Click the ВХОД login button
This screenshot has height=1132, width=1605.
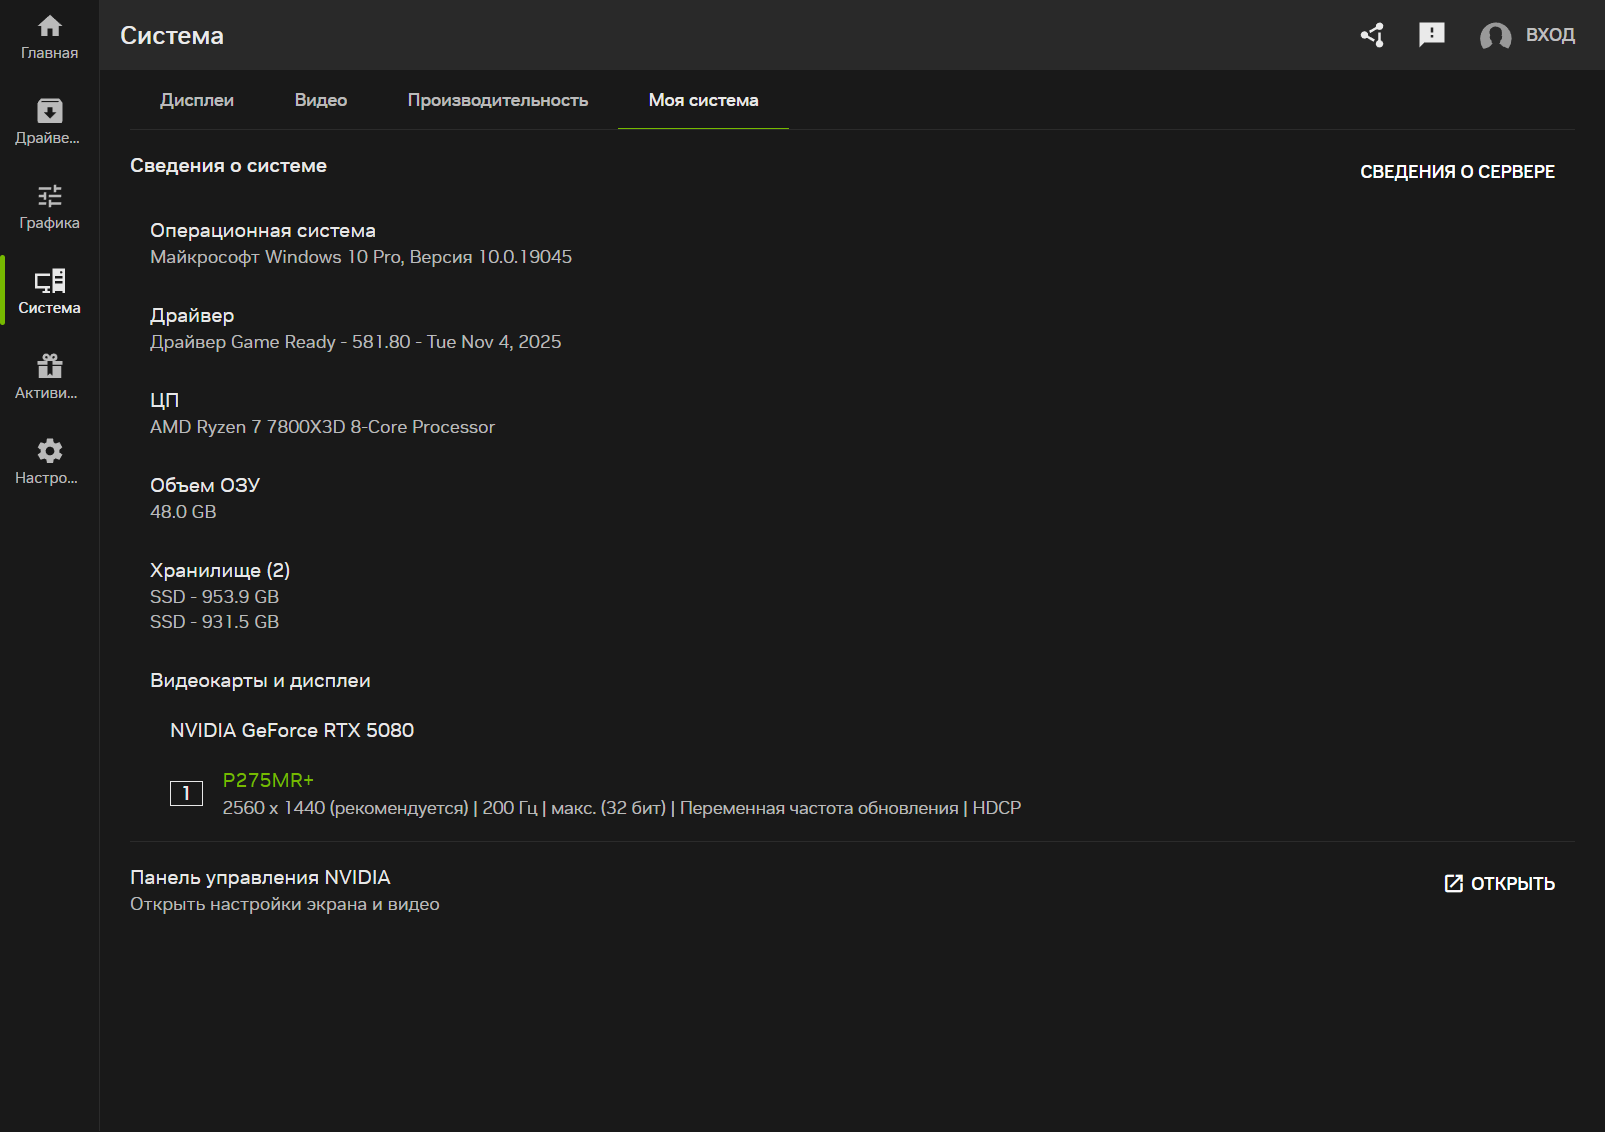[x=1550, y=35]
